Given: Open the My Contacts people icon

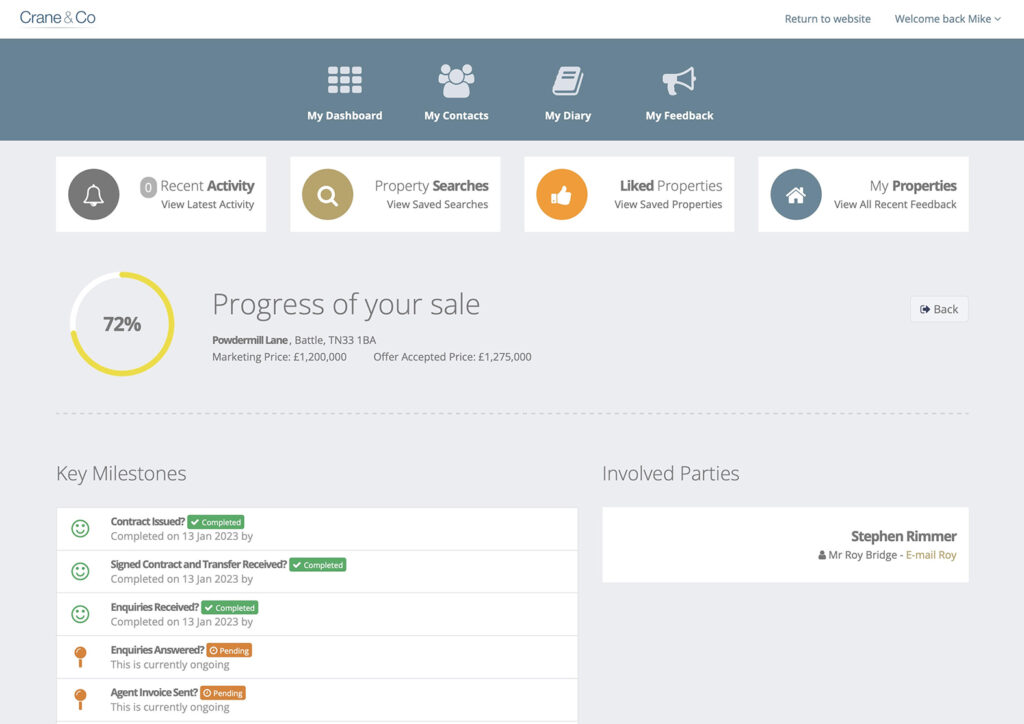Looking at the screenshot, I should (x=456, y=80).
